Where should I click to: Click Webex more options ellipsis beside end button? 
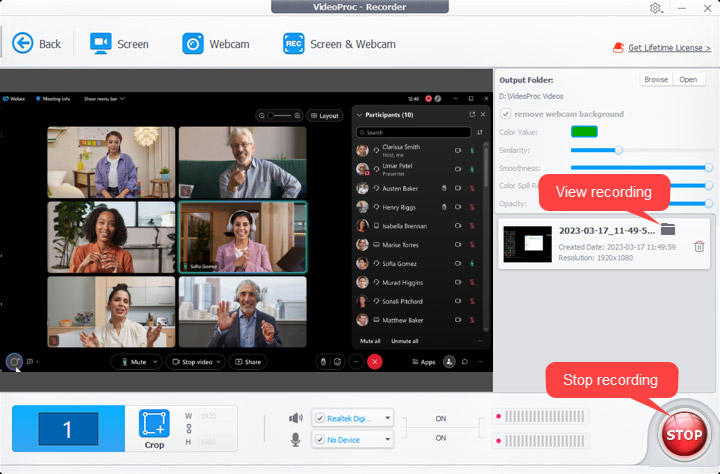click(x=356, y=362)
